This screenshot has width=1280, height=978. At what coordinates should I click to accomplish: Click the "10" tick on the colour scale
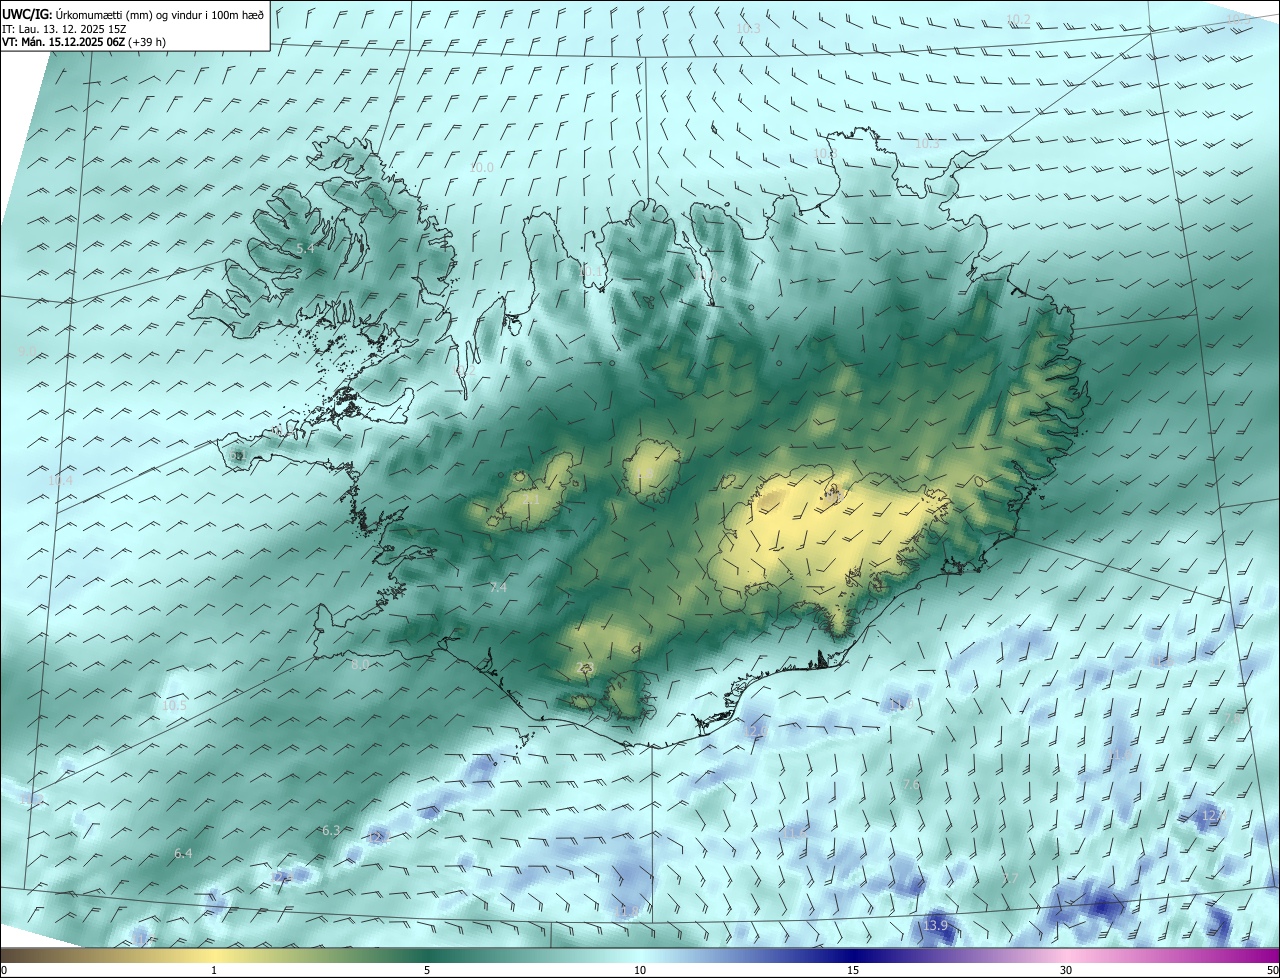[x=640, y=970]
